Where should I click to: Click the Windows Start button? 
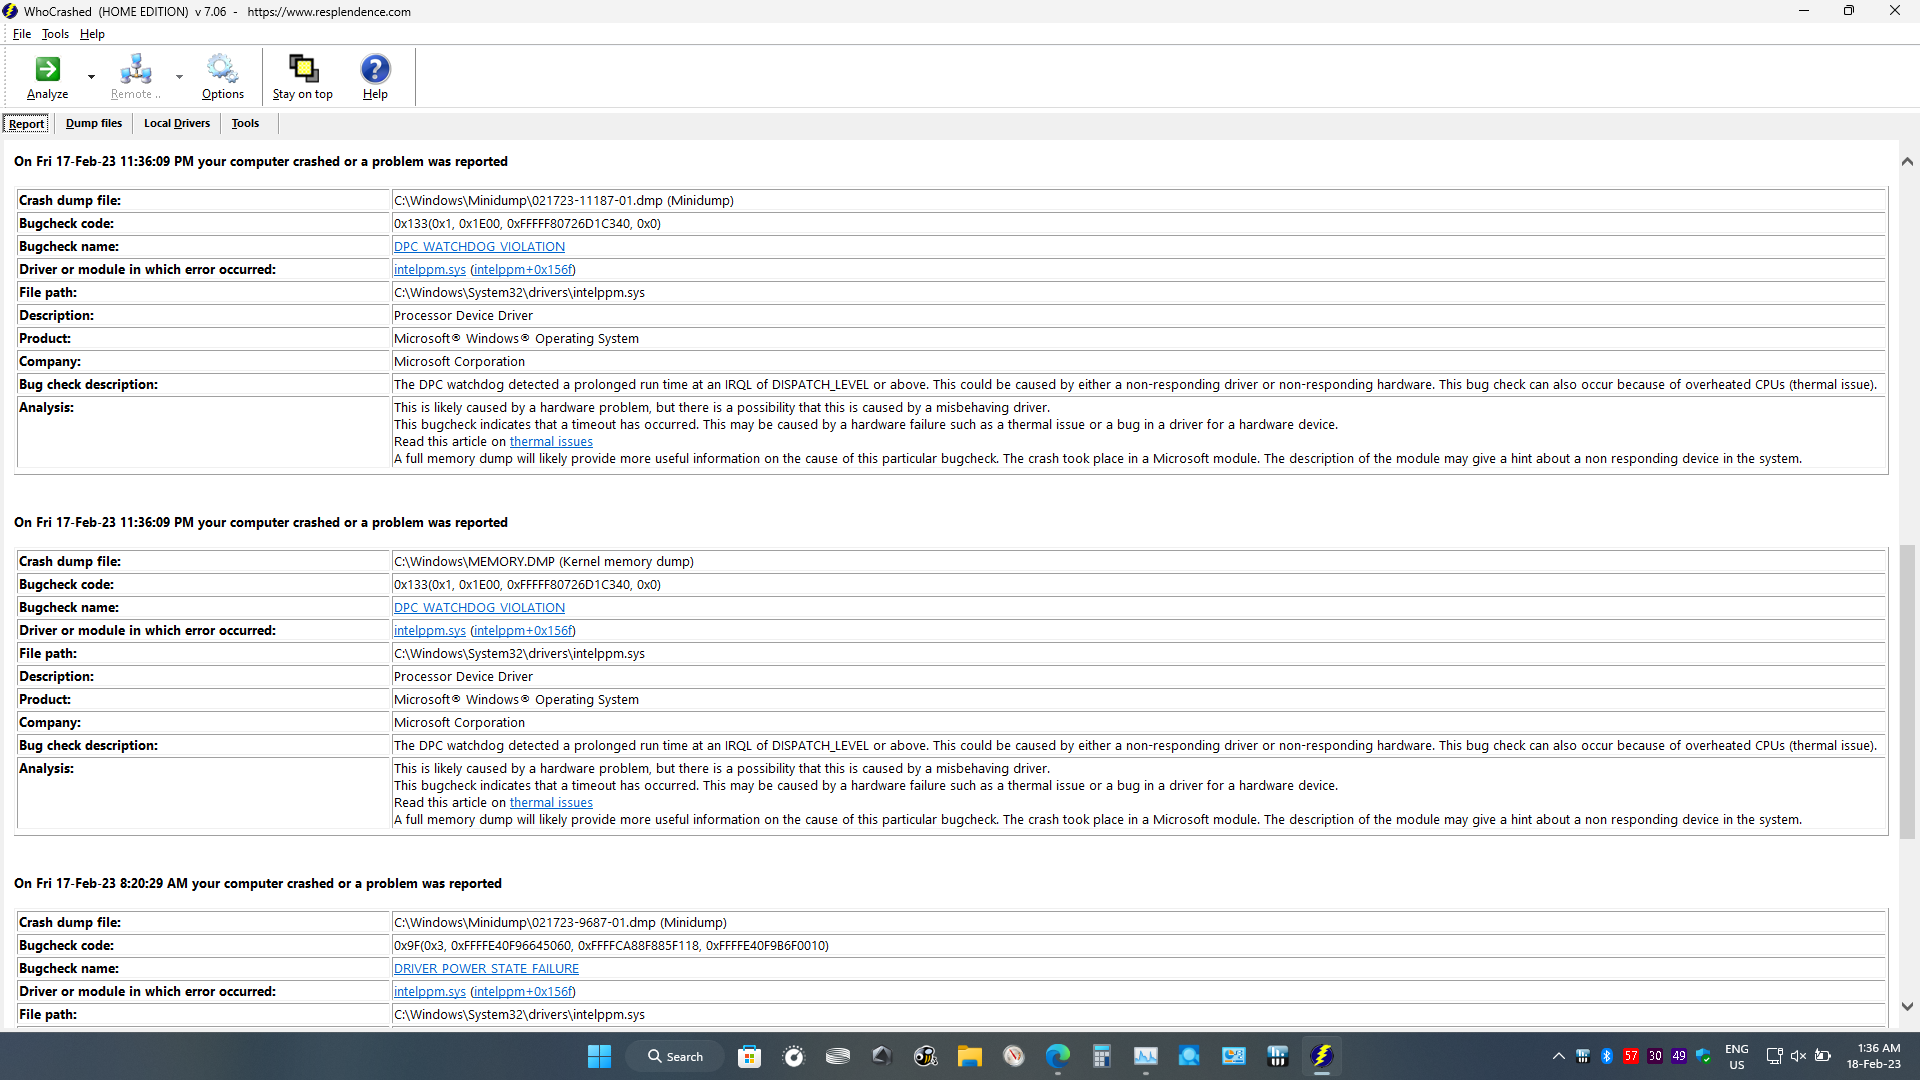coord(599,1056)
